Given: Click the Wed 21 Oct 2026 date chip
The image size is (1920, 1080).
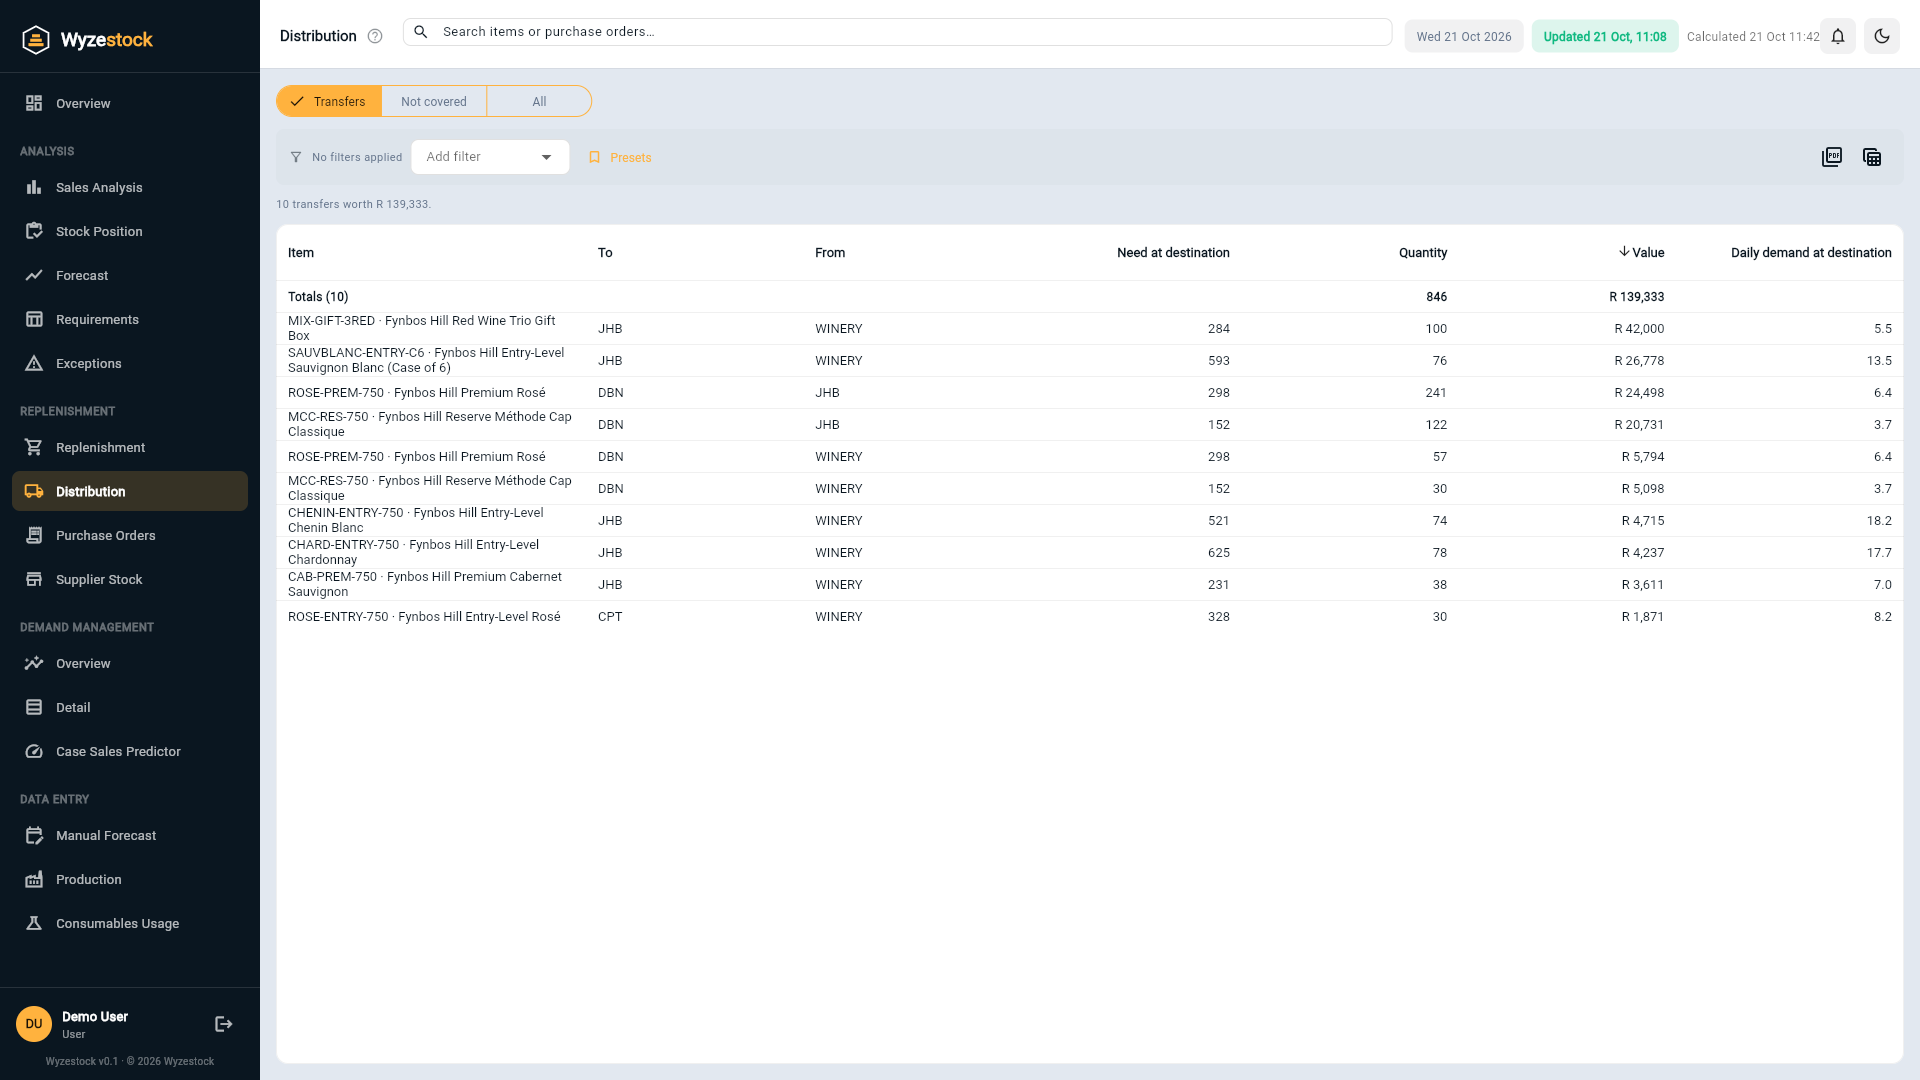Looking at the screenshot, I should [1464, 36].
